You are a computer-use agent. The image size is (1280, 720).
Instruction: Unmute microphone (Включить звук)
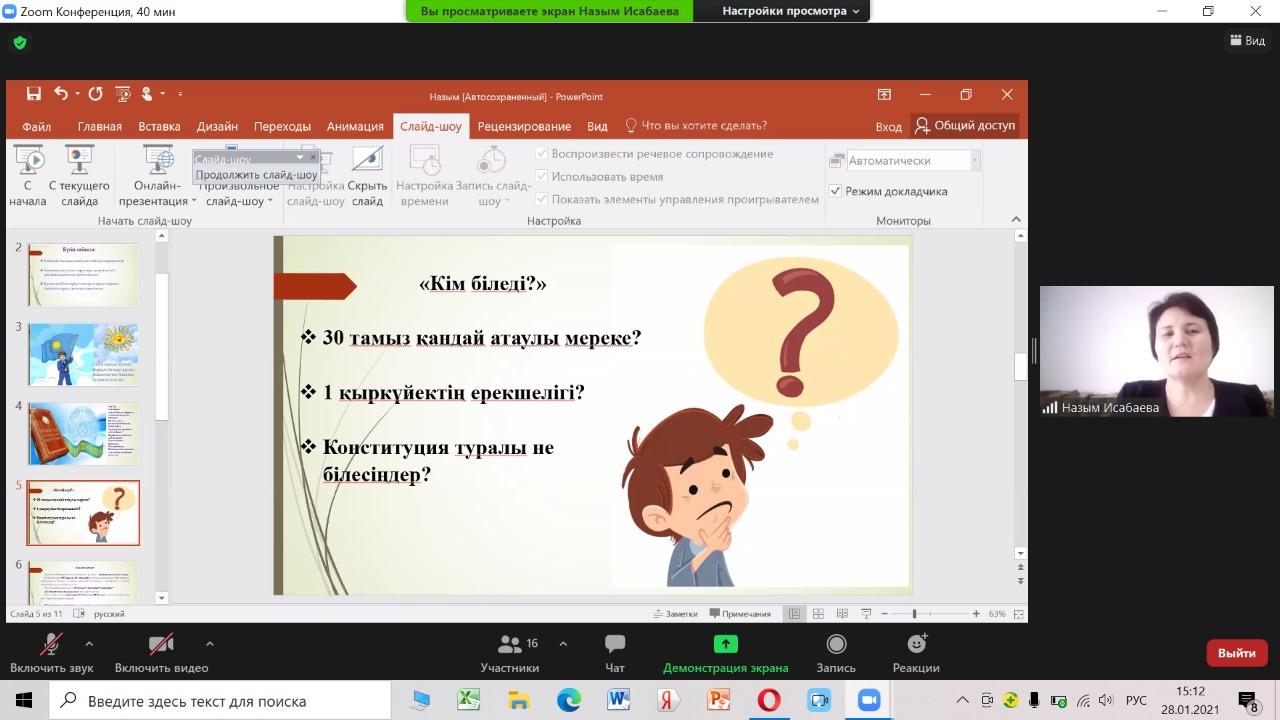[51, 645]
